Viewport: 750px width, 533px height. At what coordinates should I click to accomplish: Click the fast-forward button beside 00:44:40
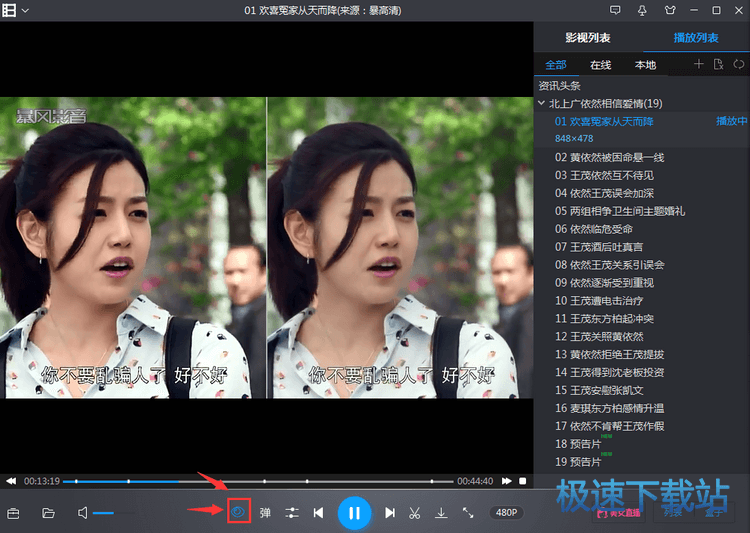(507, 481)
